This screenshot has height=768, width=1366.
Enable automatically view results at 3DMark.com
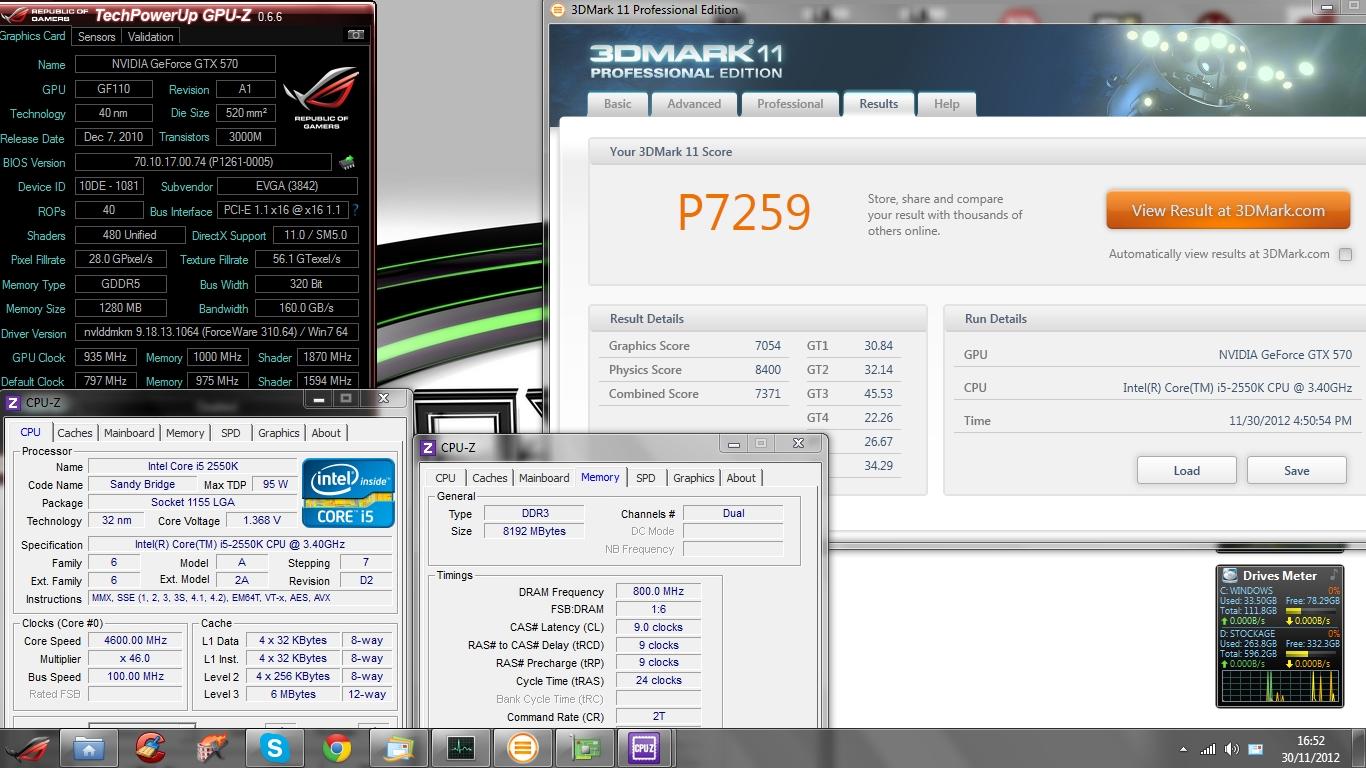[x=1345, y=254]
